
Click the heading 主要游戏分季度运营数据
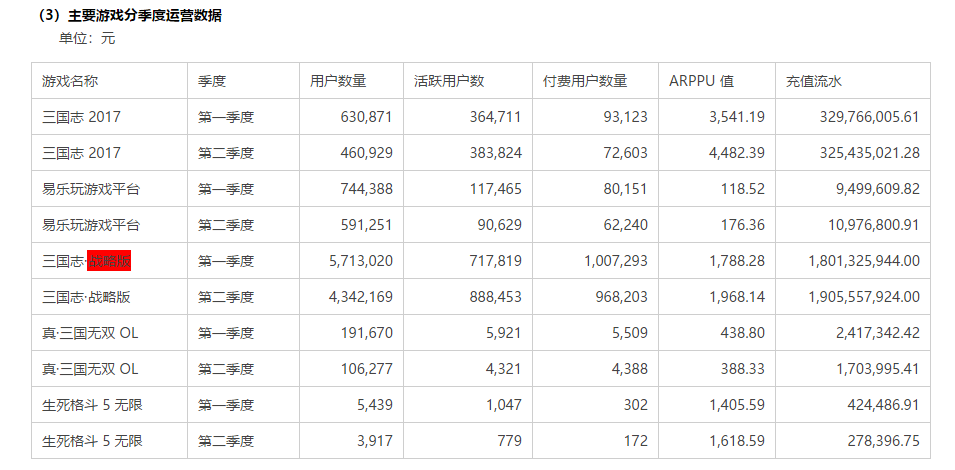144,16
